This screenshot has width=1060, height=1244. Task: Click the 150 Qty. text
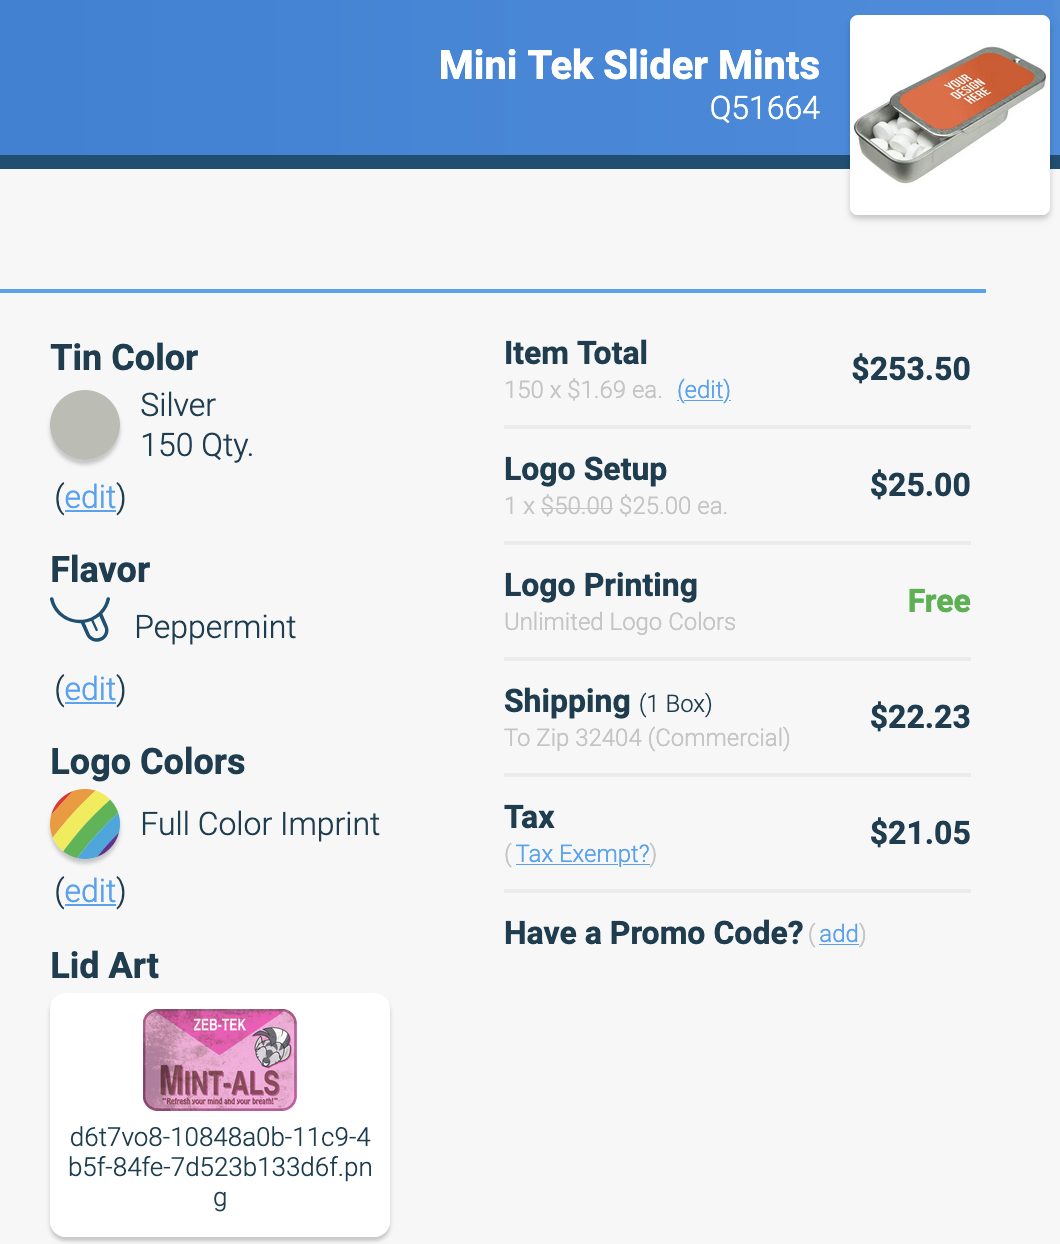[x=197, y=445]
